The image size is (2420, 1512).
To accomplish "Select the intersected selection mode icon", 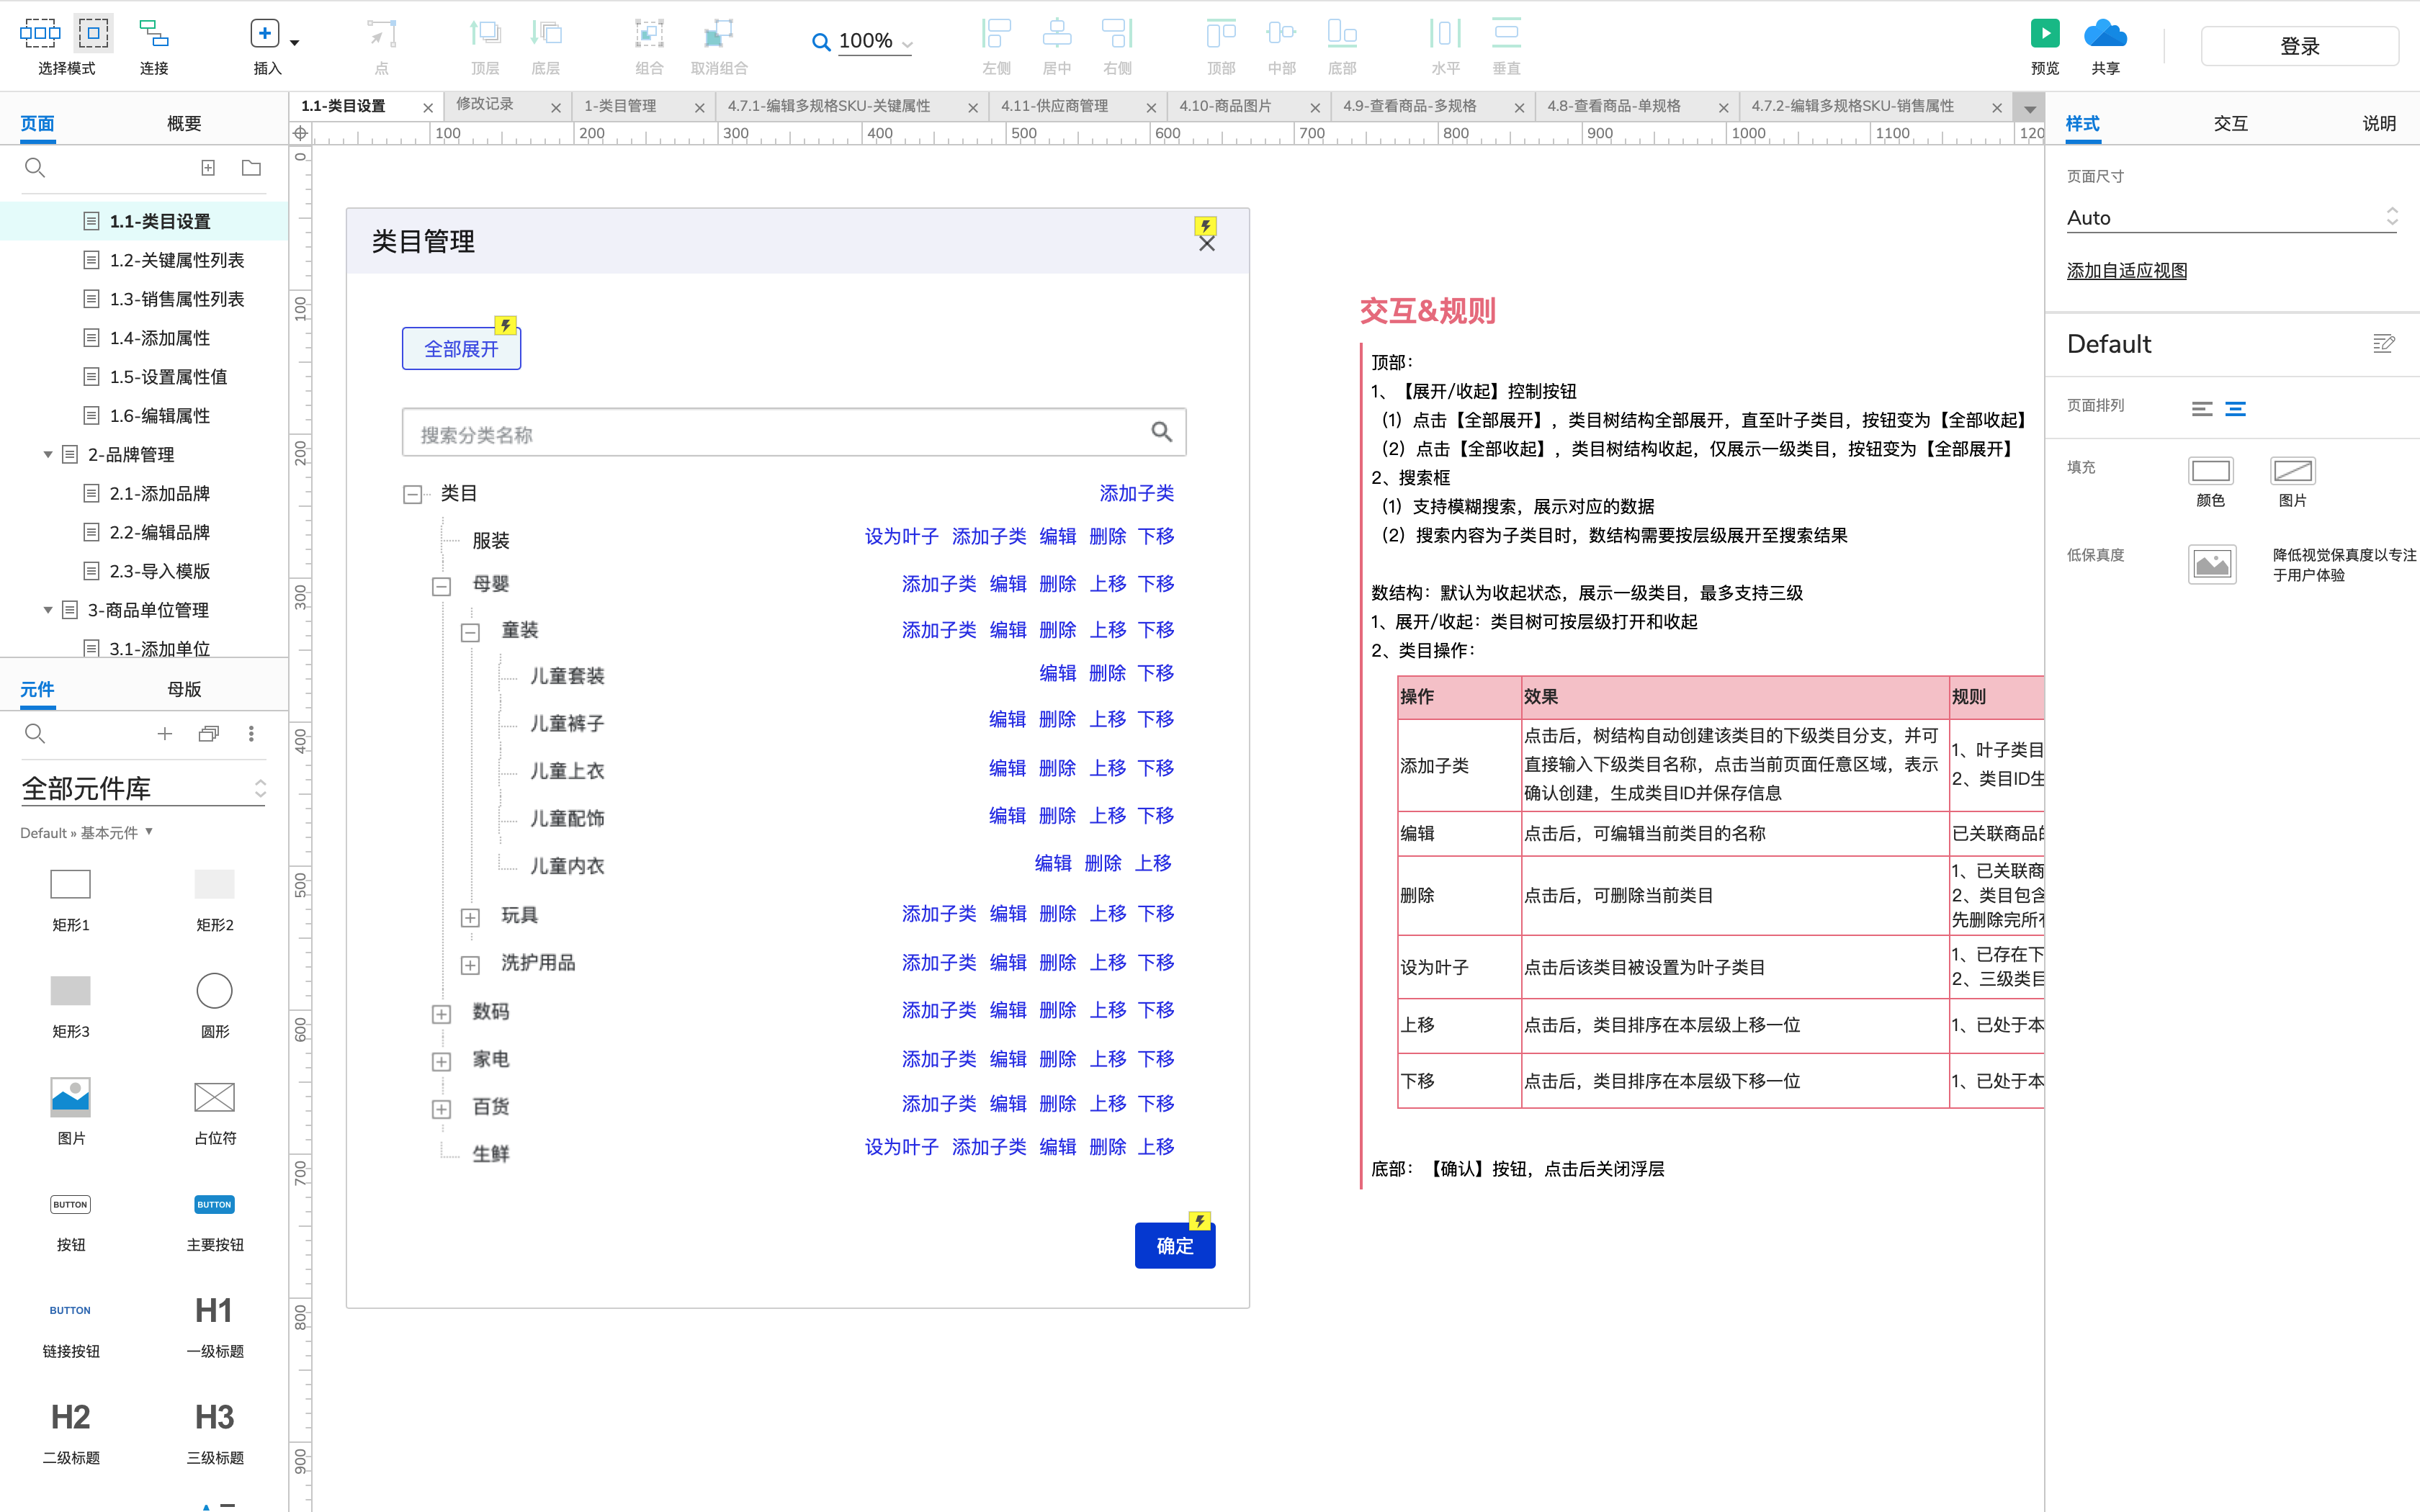I will (x=40, y=33).
